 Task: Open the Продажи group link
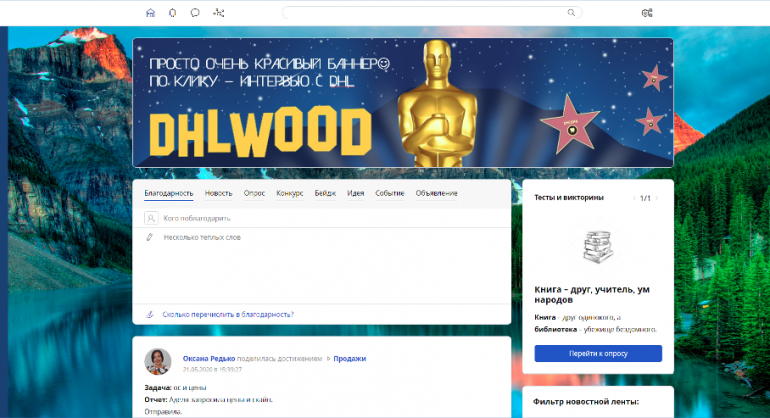click(x=349, y=358)
